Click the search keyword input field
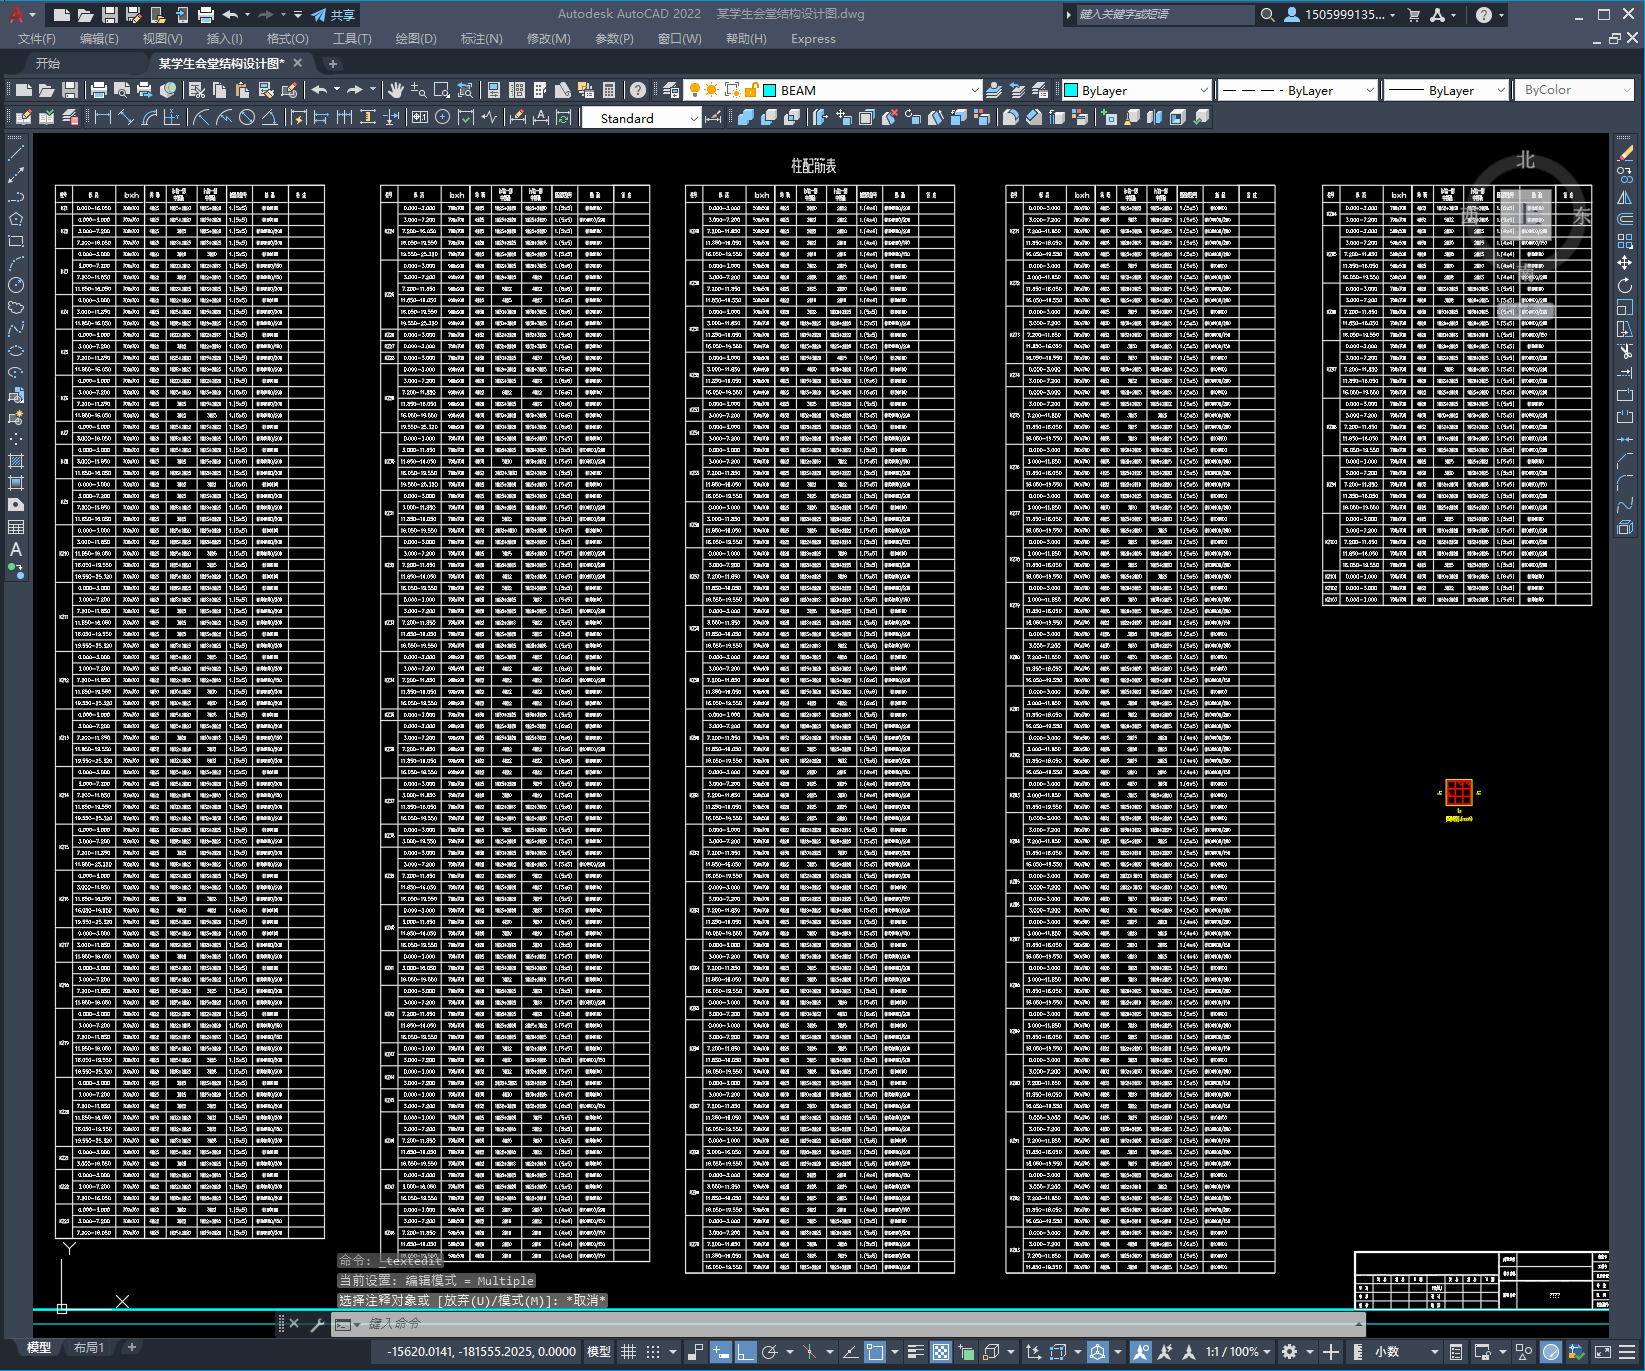 point(1164,15)
